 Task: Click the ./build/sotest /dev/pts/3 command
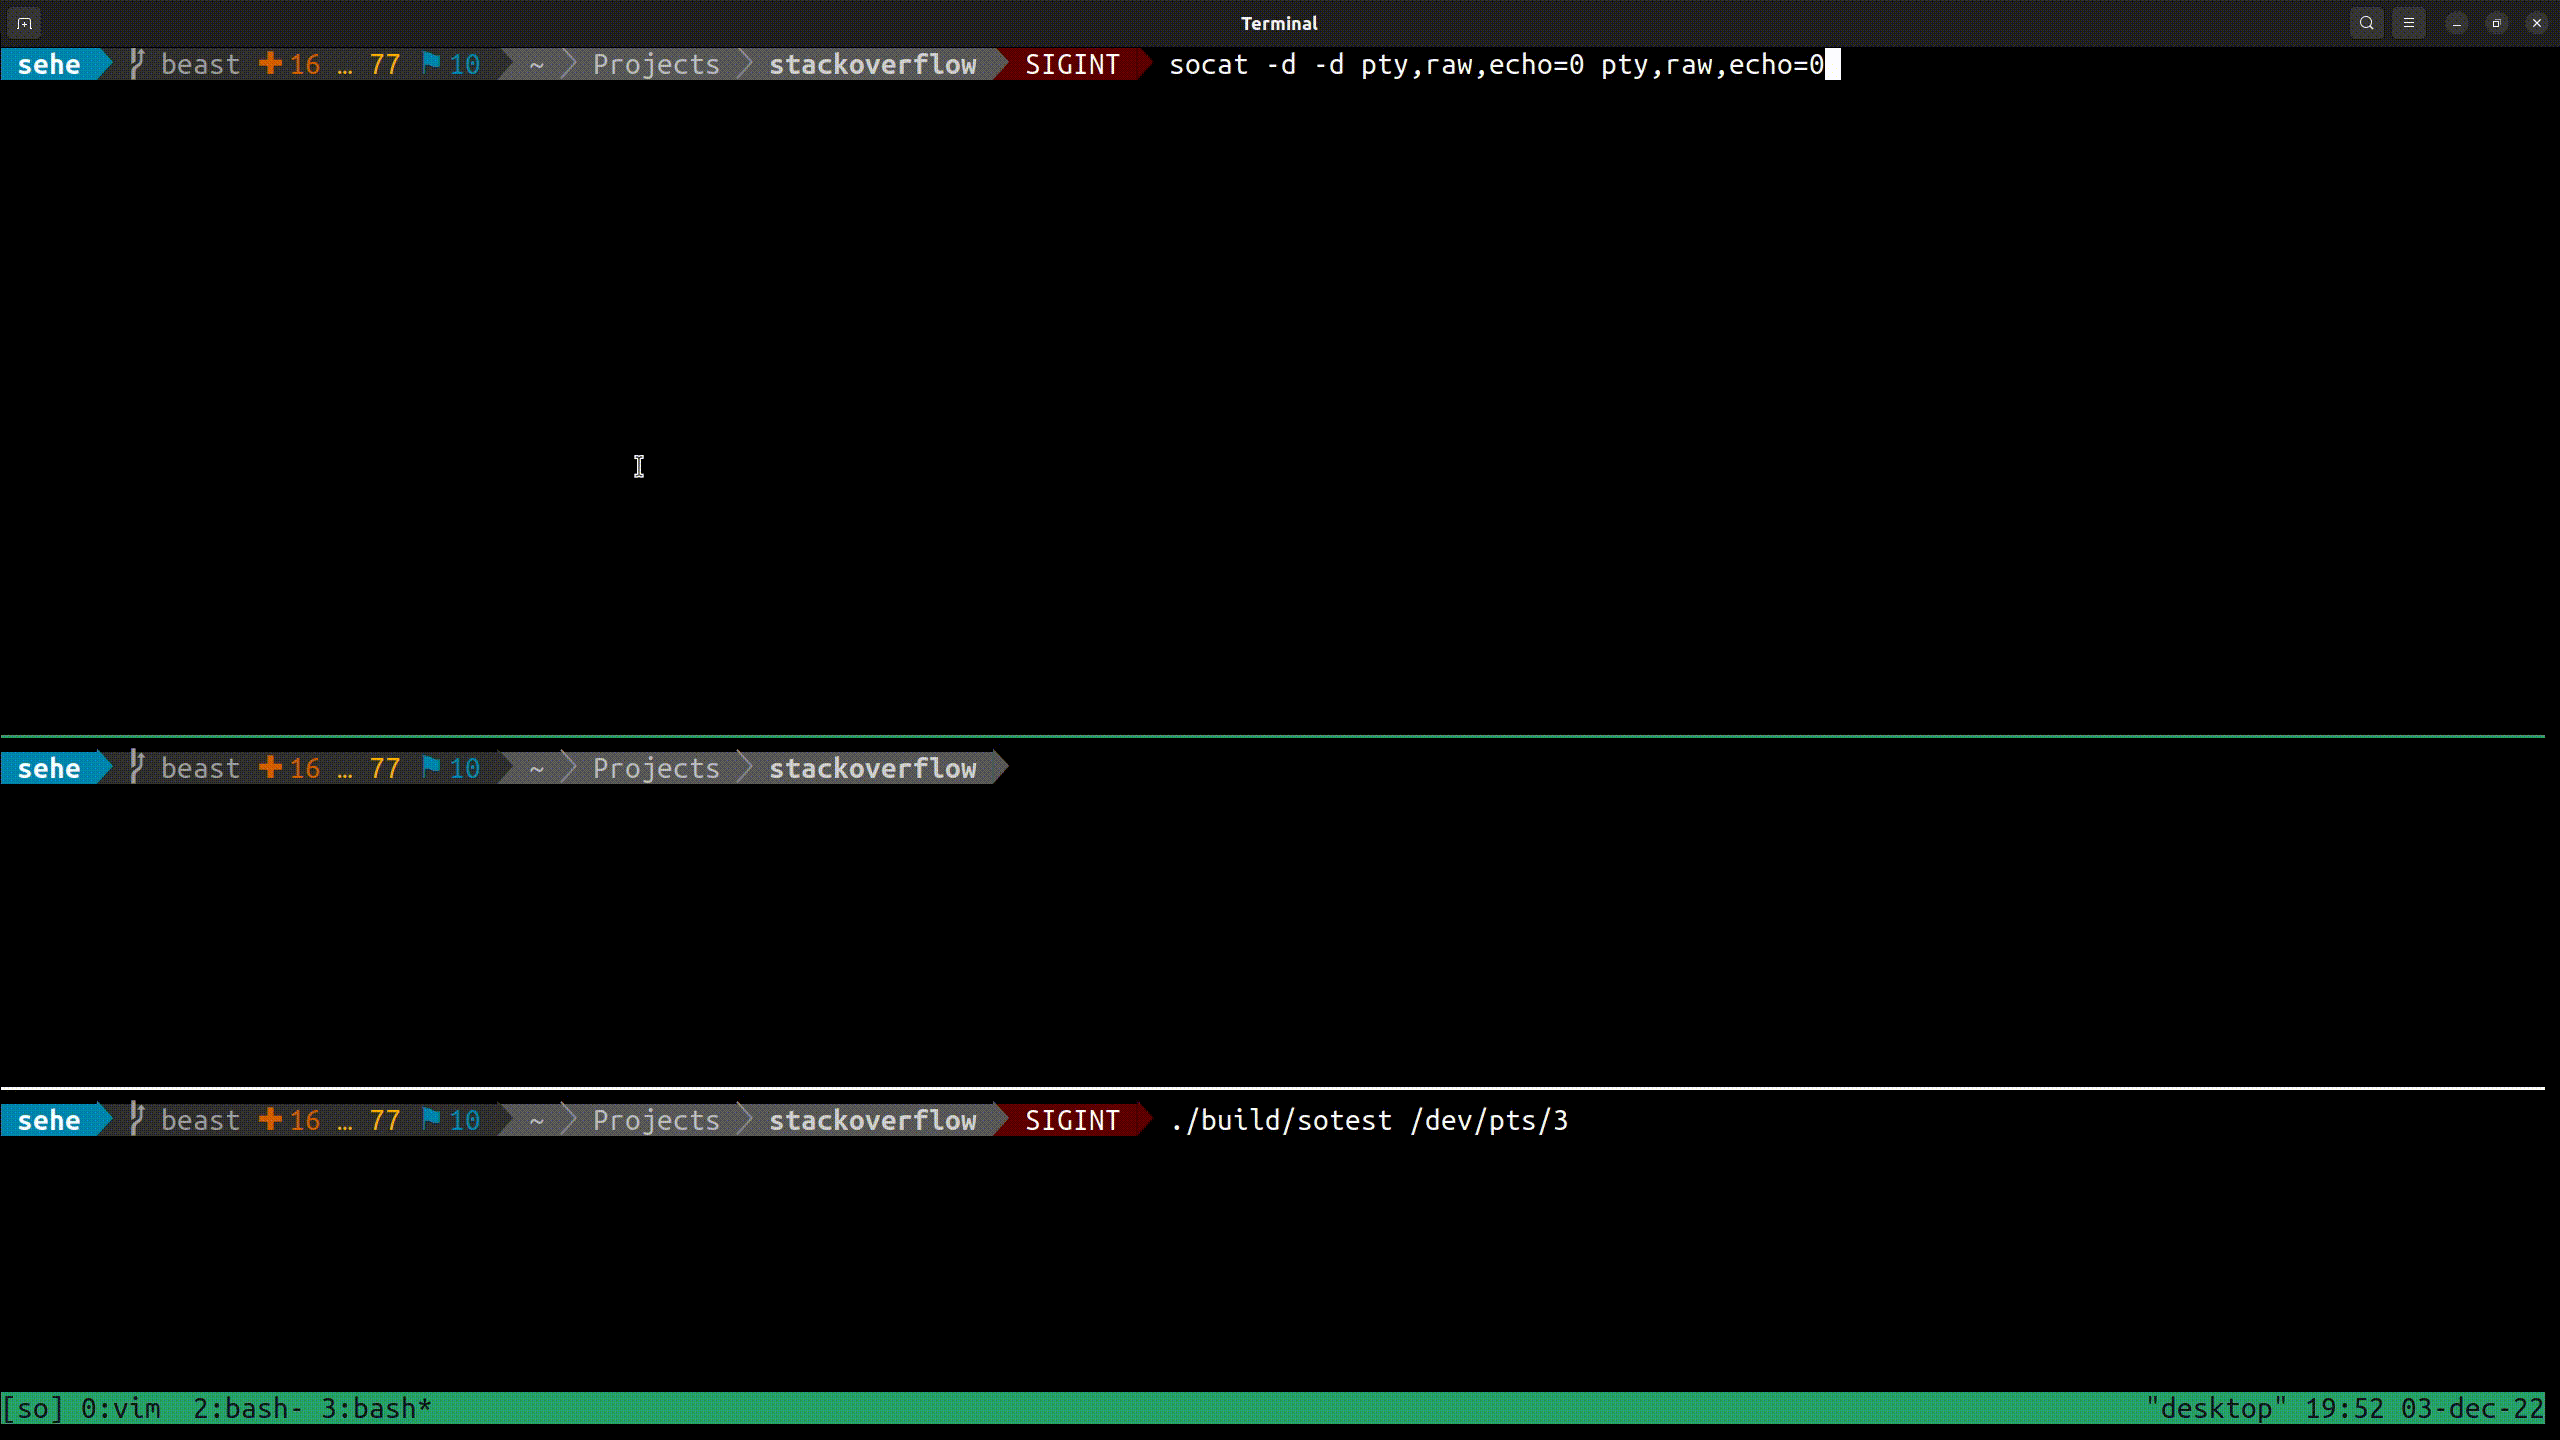(x=1368, y=1120)
